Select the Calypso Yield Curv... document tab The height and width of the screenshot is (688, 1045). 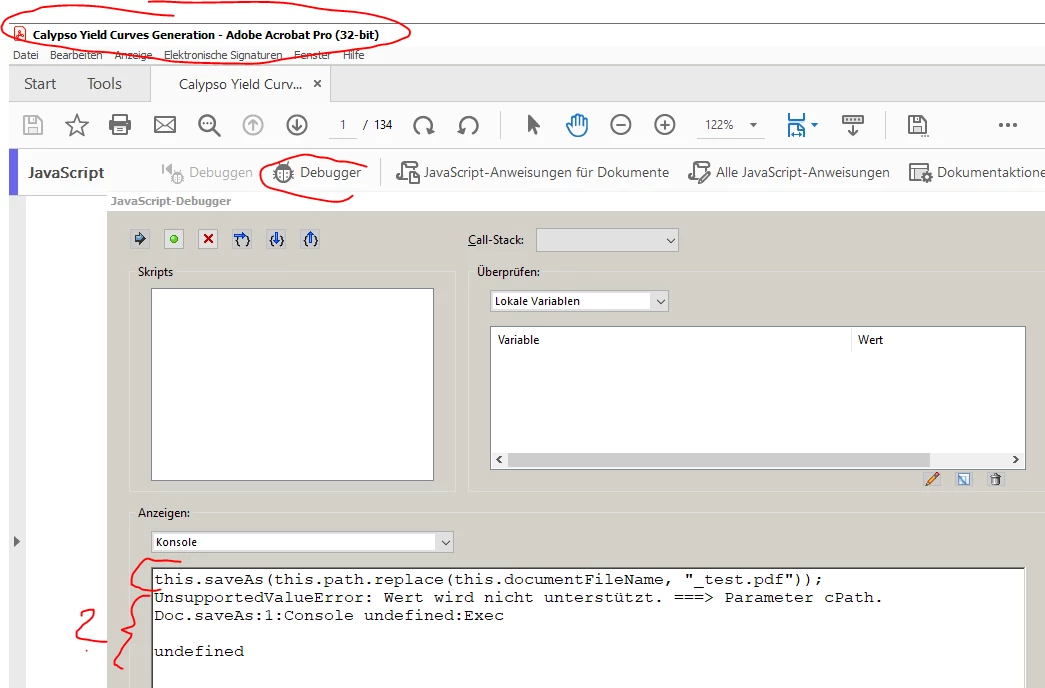point(240,84)
